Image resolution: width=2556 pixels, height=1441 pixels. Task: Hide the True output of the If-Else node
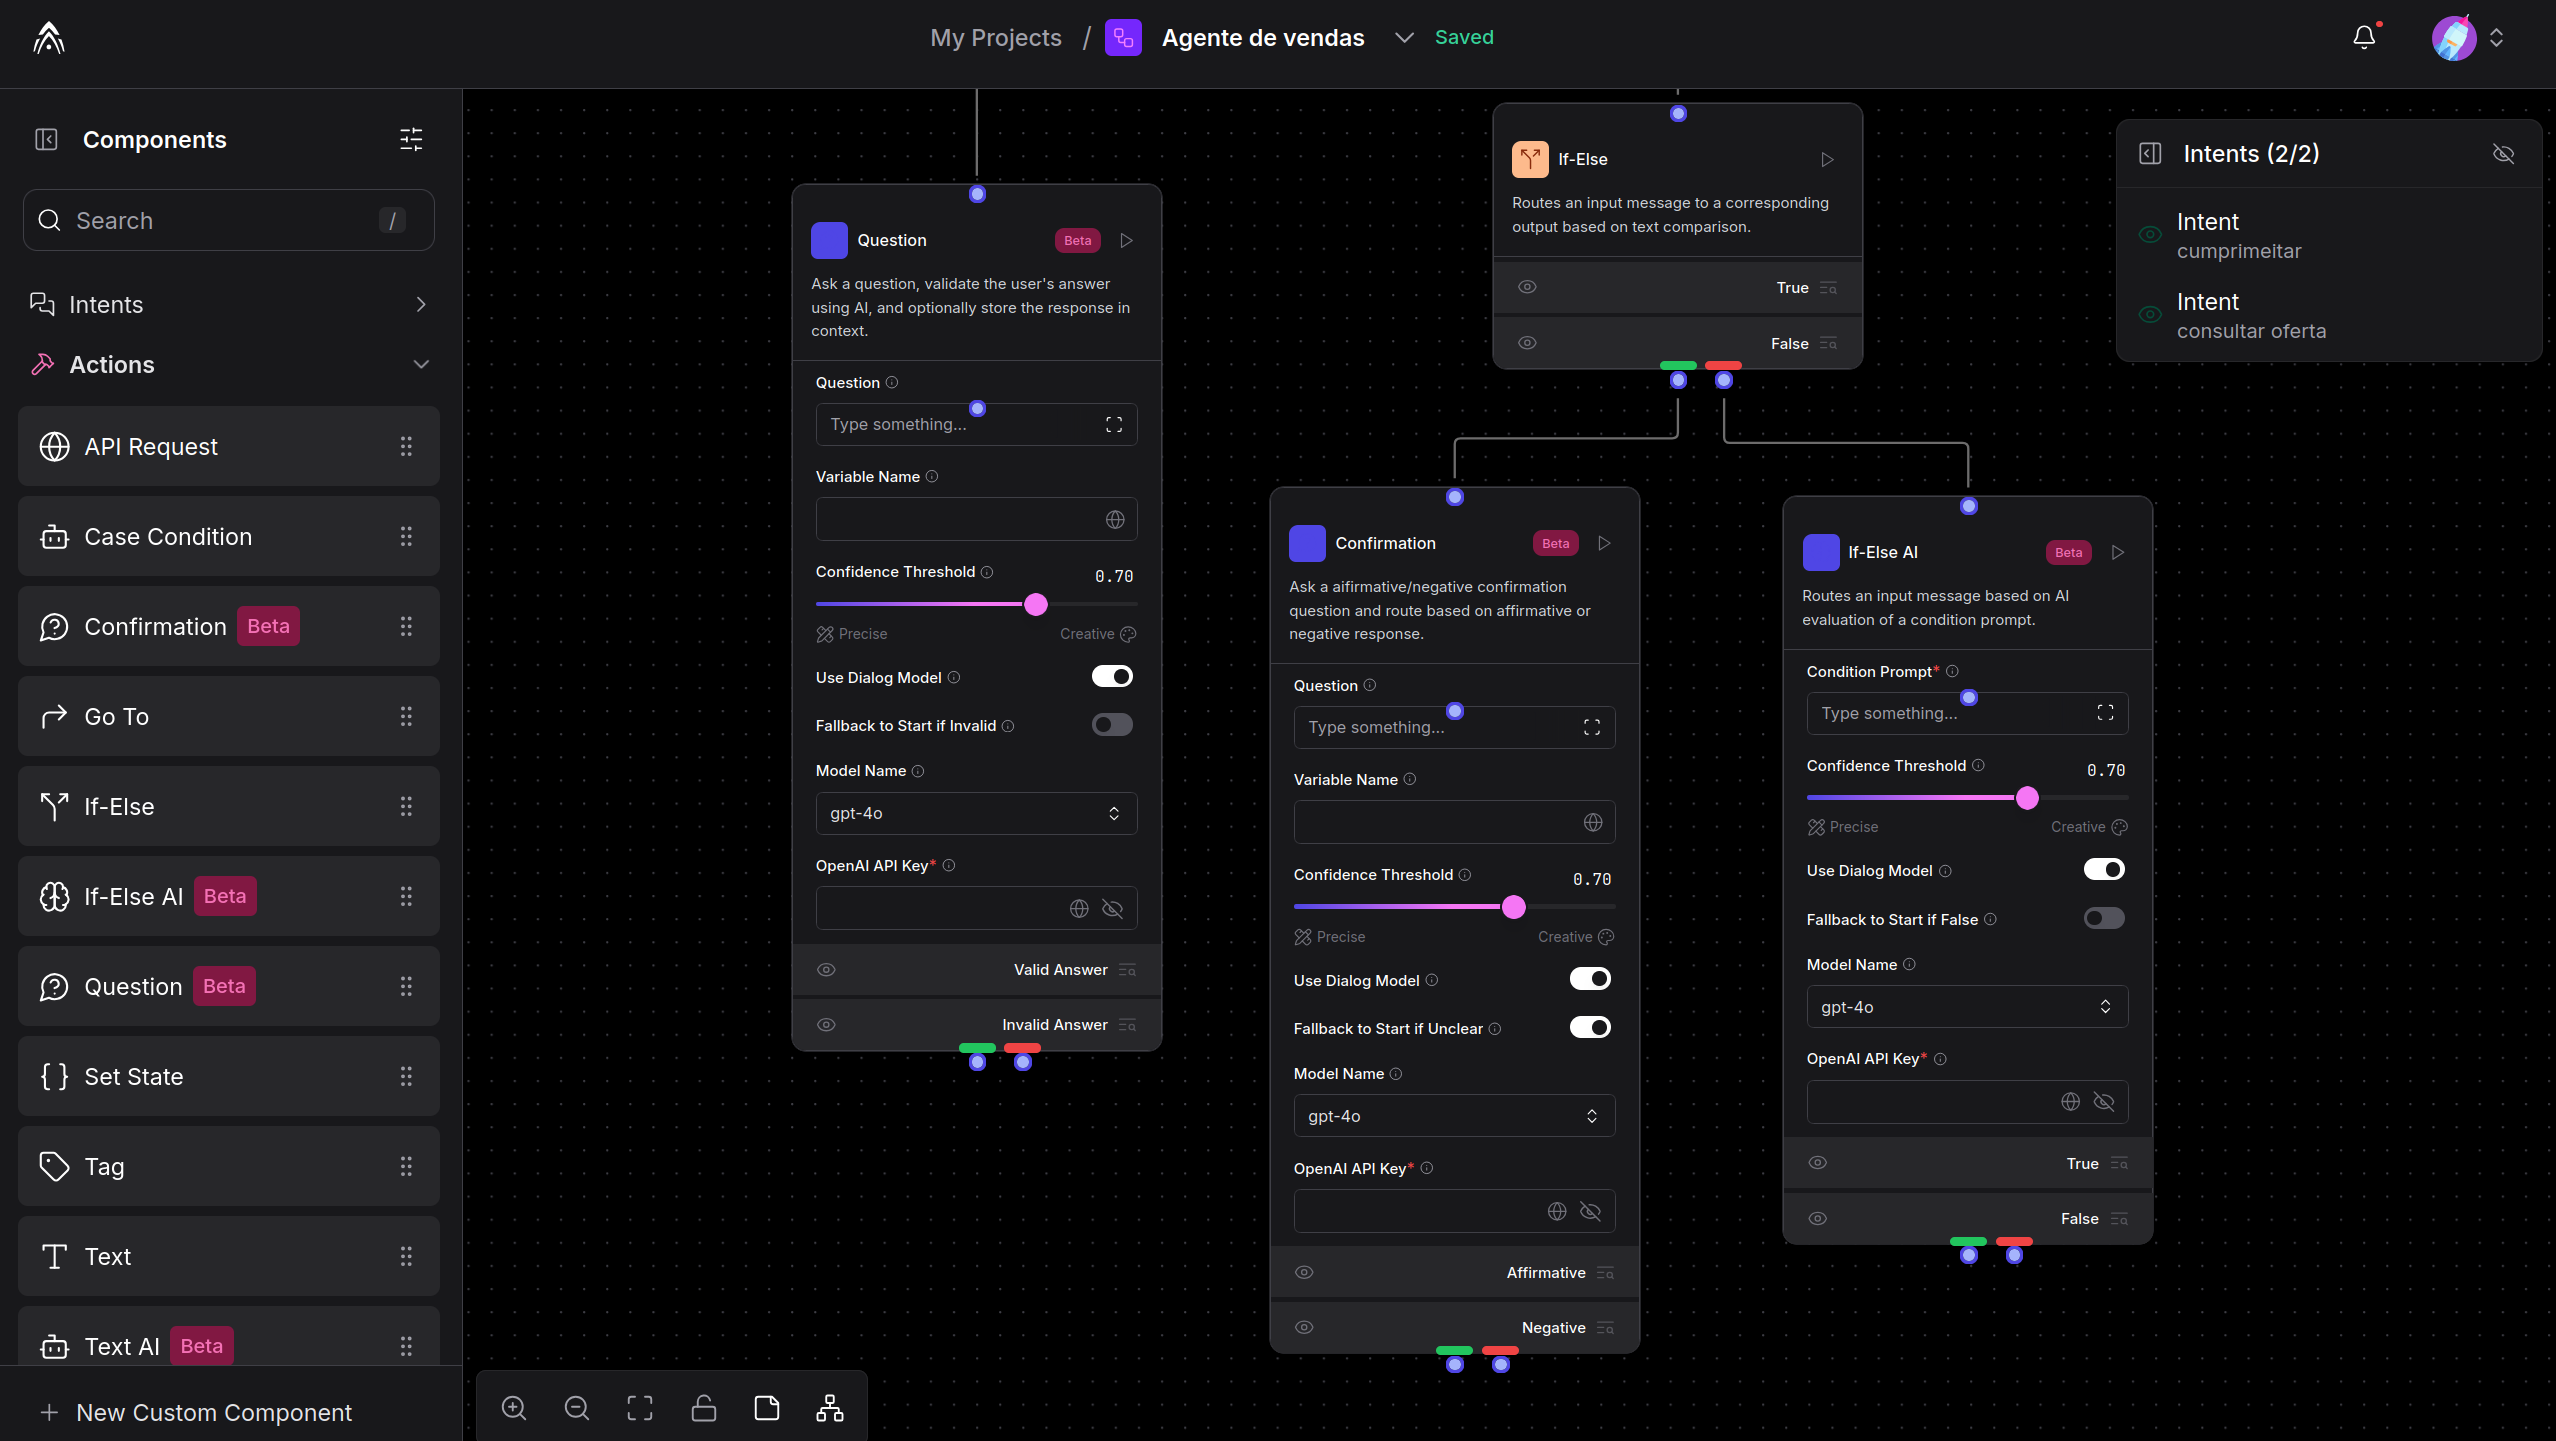point(1526,287)
